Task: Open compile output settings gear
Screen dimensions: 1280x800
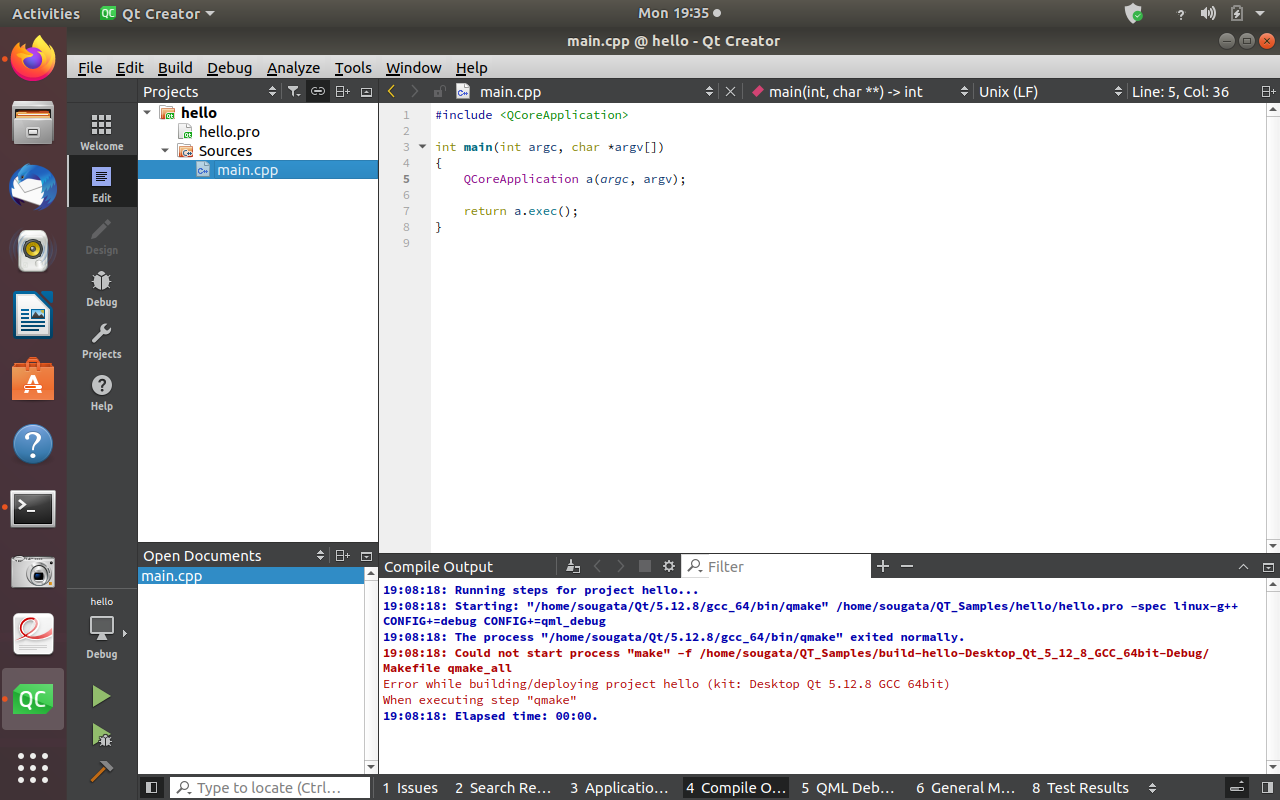Action: point(669,566)
